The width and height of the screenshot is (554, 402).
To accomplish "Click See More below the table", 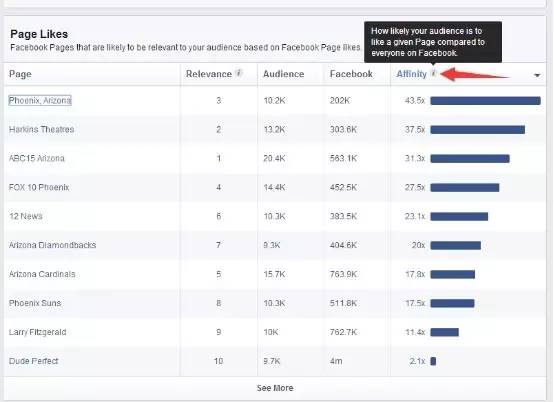I will pos(275,388).
